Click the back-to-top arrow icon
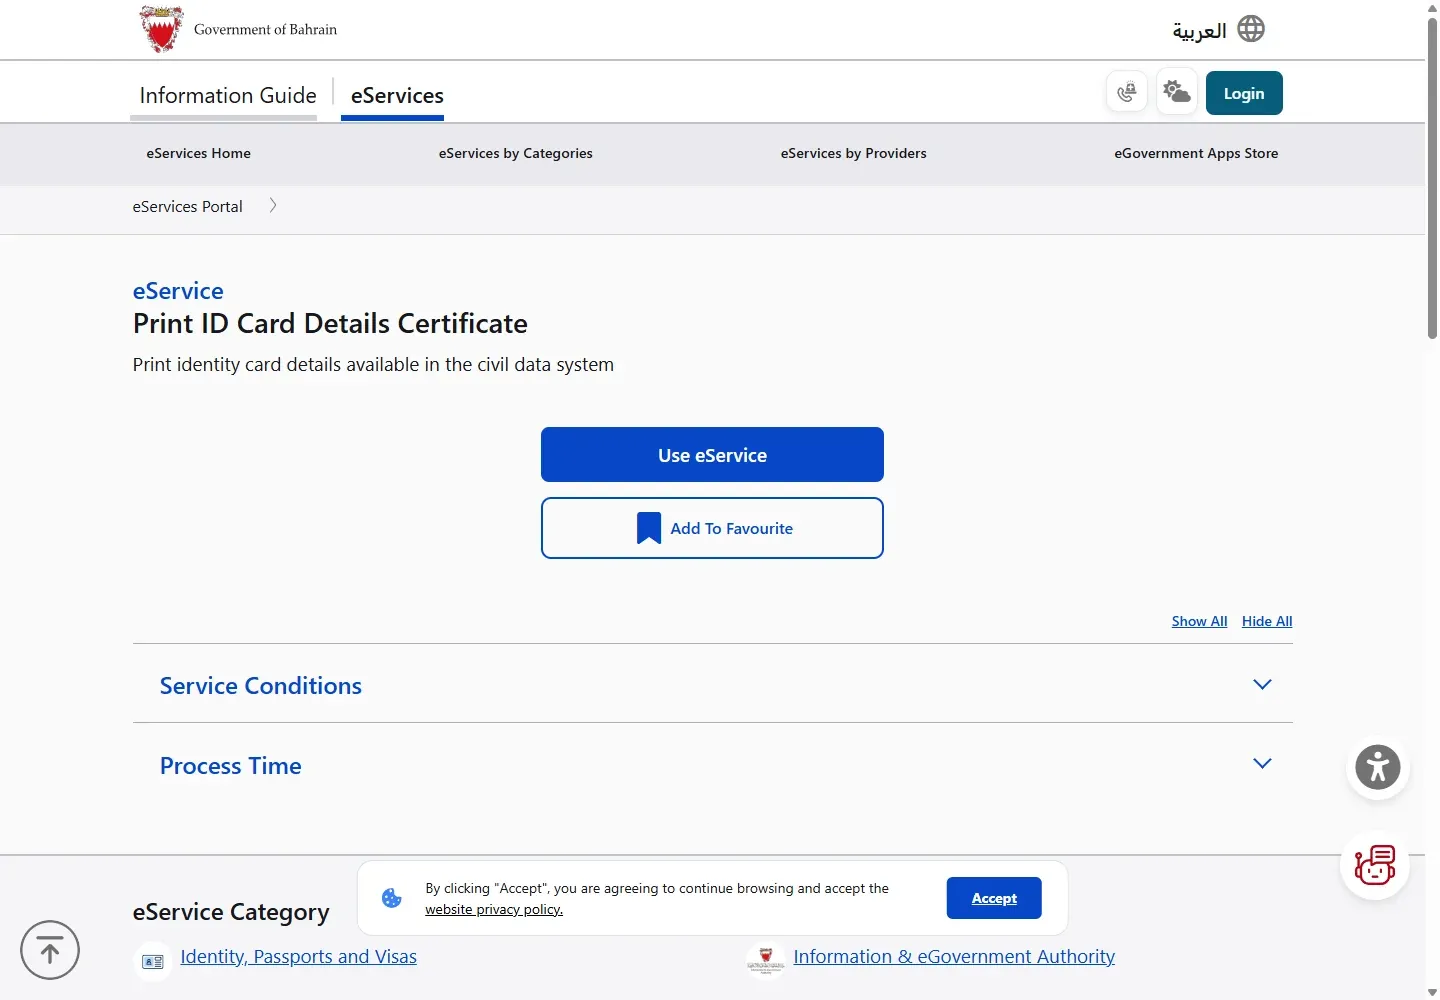Image resolution: width=1440 pixels, height=1000 pixels. click(x=50, y=950)
